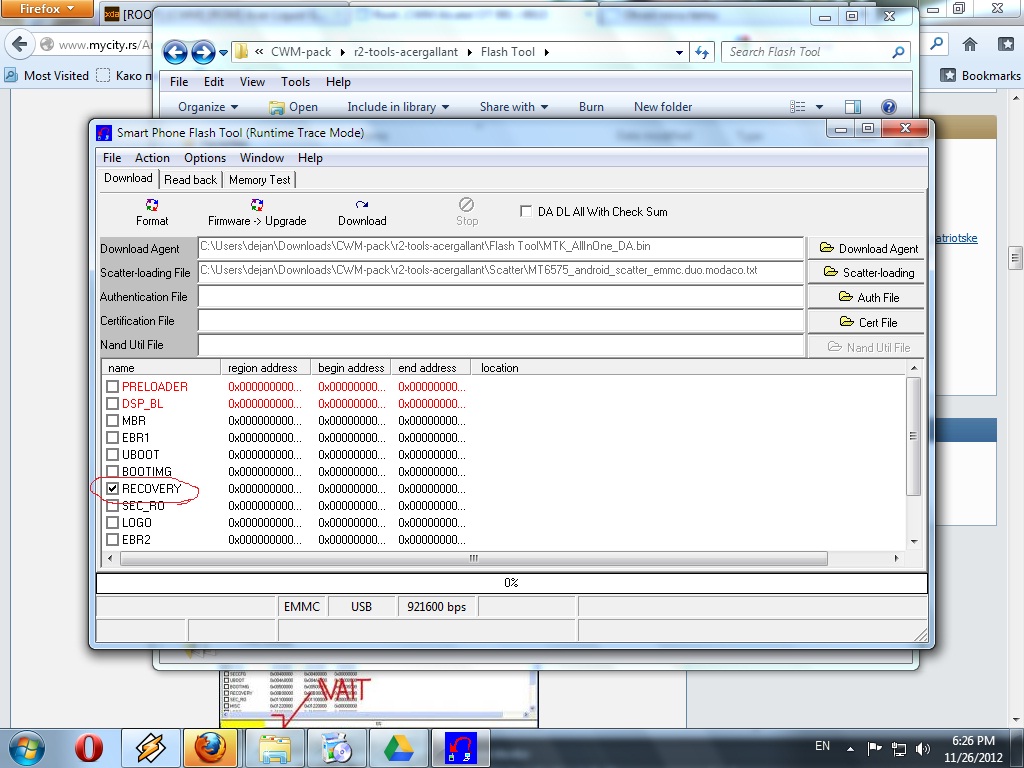Open the Options menu in Flash Tool
This screenshot has width=1024, height=768.
(205, 158)
